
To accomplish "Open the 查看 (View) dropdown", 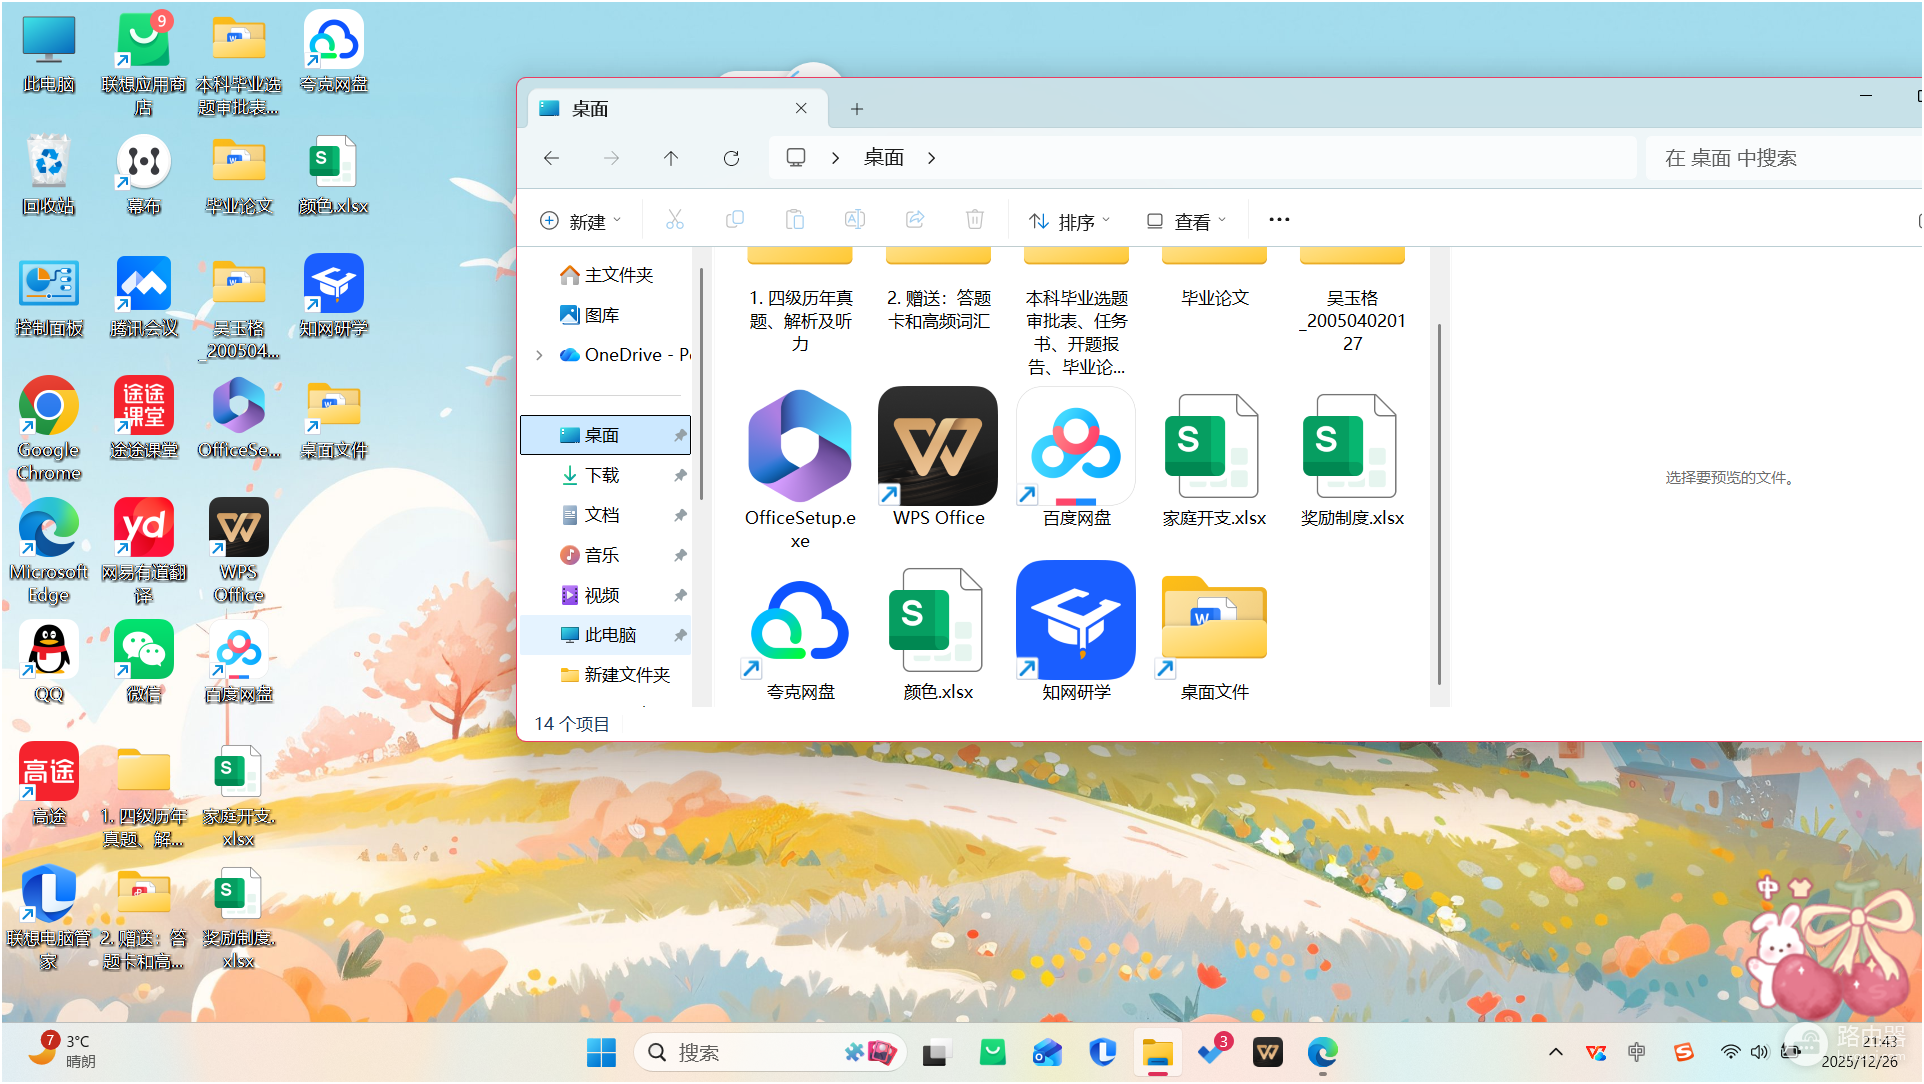I will (x=1186, y=221).
